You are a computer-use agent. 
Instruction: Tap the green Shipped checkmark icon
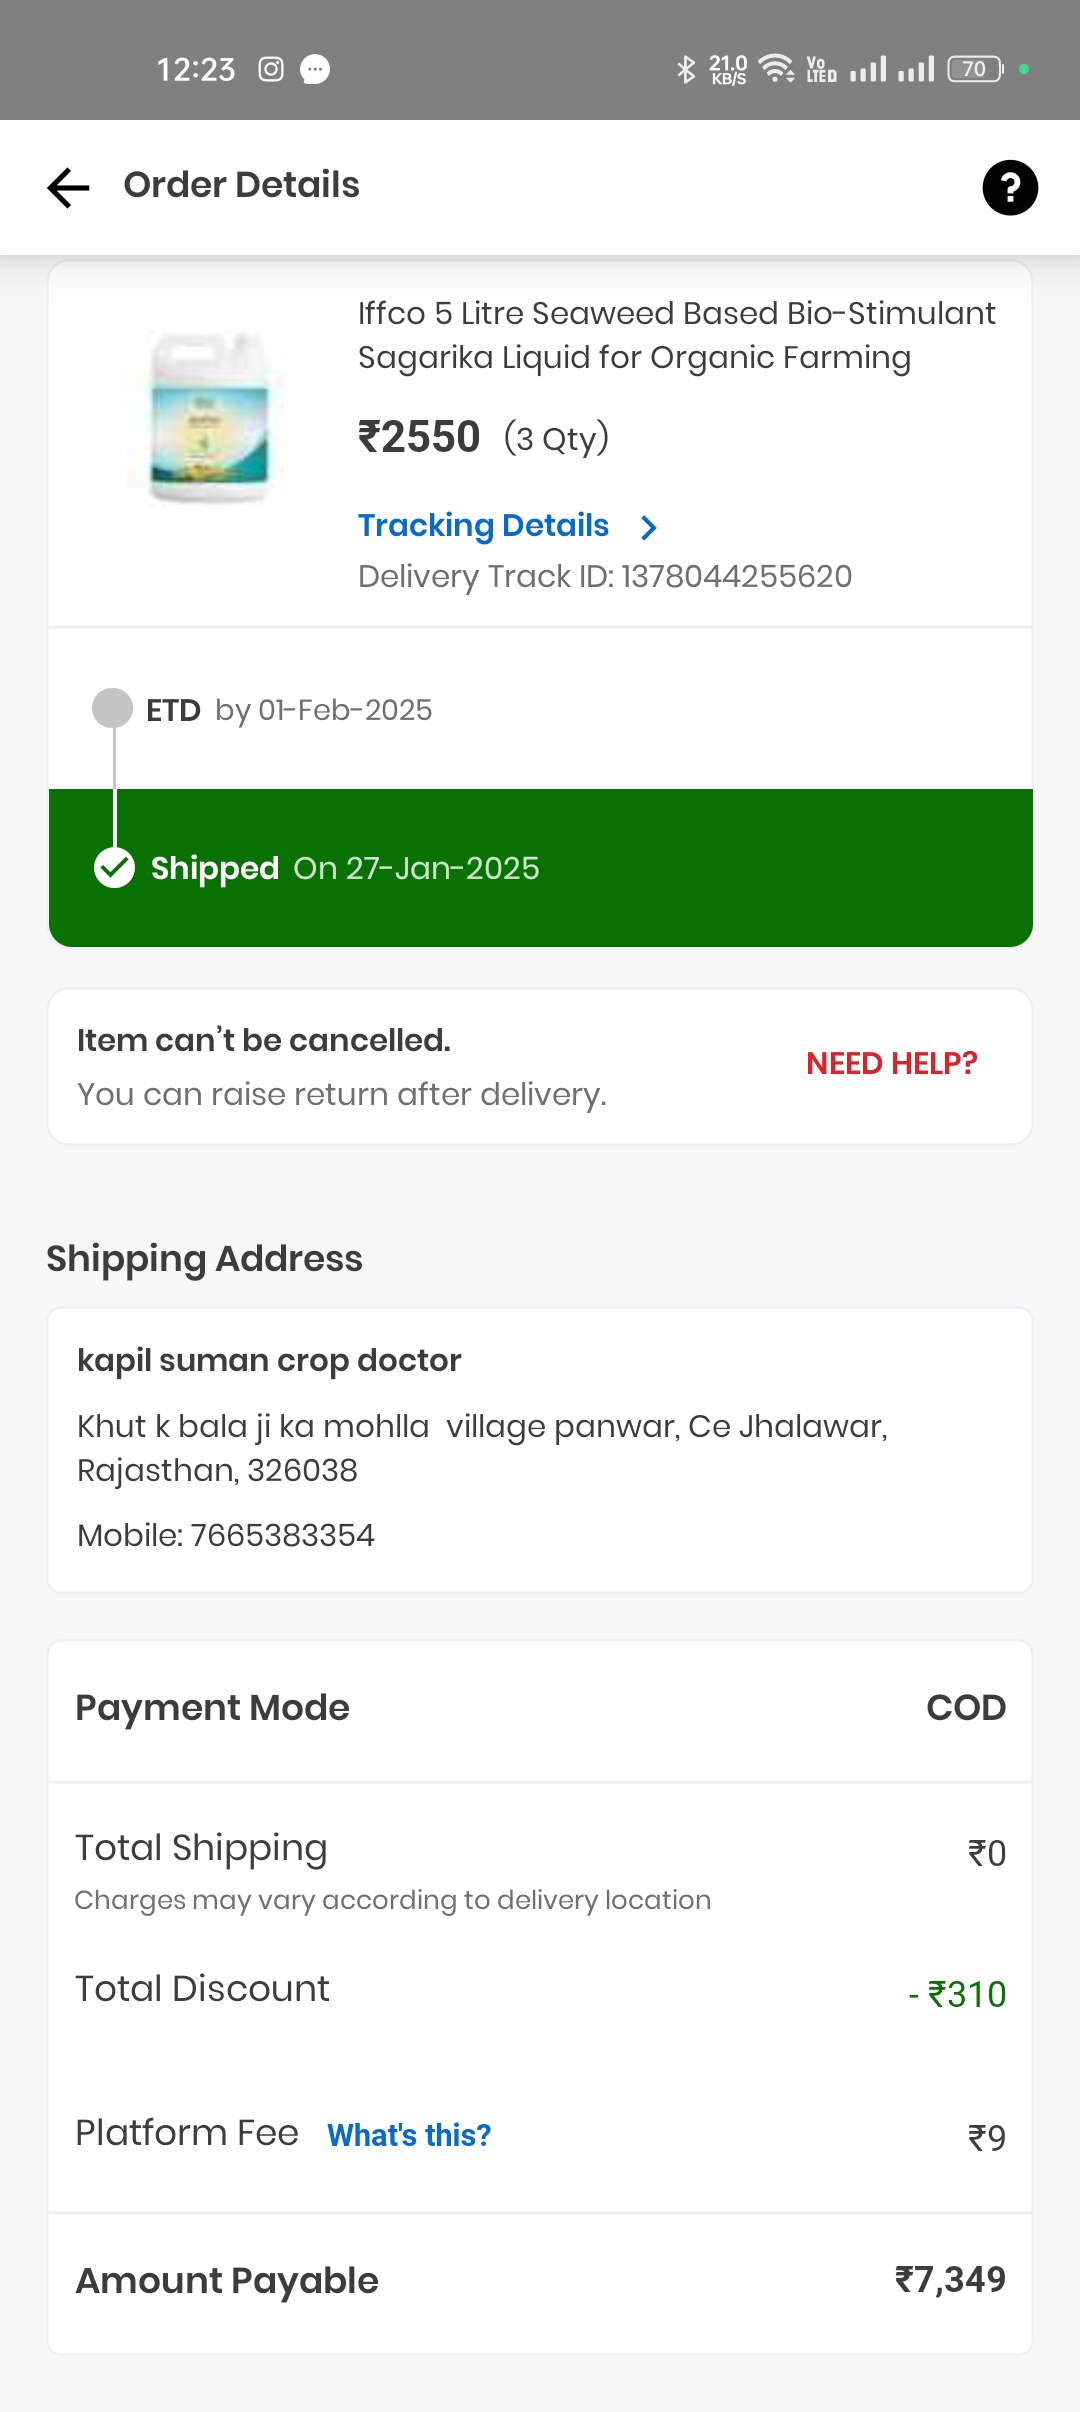(115, 868)
